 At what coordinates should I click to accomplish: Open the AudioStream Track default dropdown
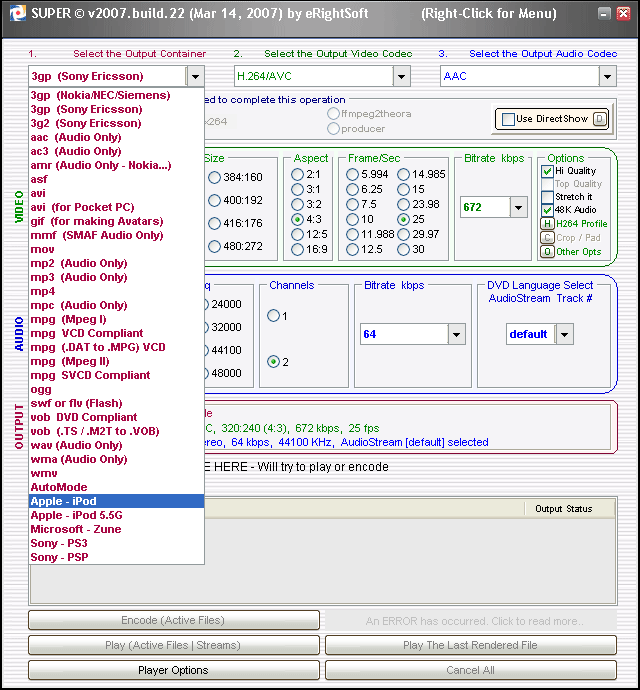pyautogui.click(x=564, y=334)
